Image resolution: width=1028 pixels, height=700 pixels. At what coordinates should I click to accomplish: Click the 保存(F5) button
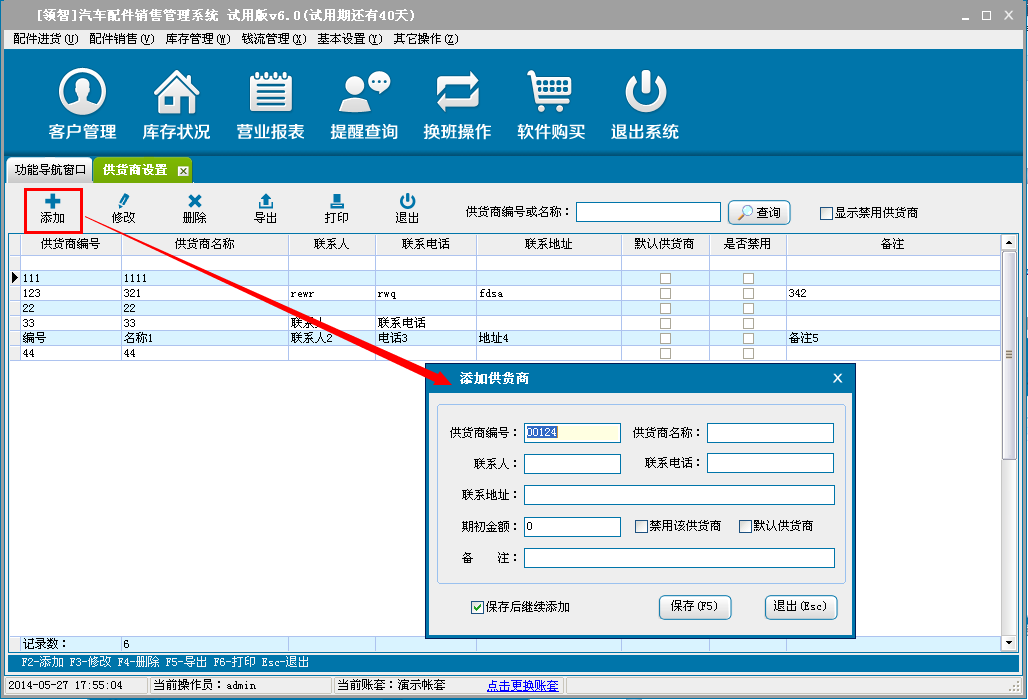tap(695, 607)
